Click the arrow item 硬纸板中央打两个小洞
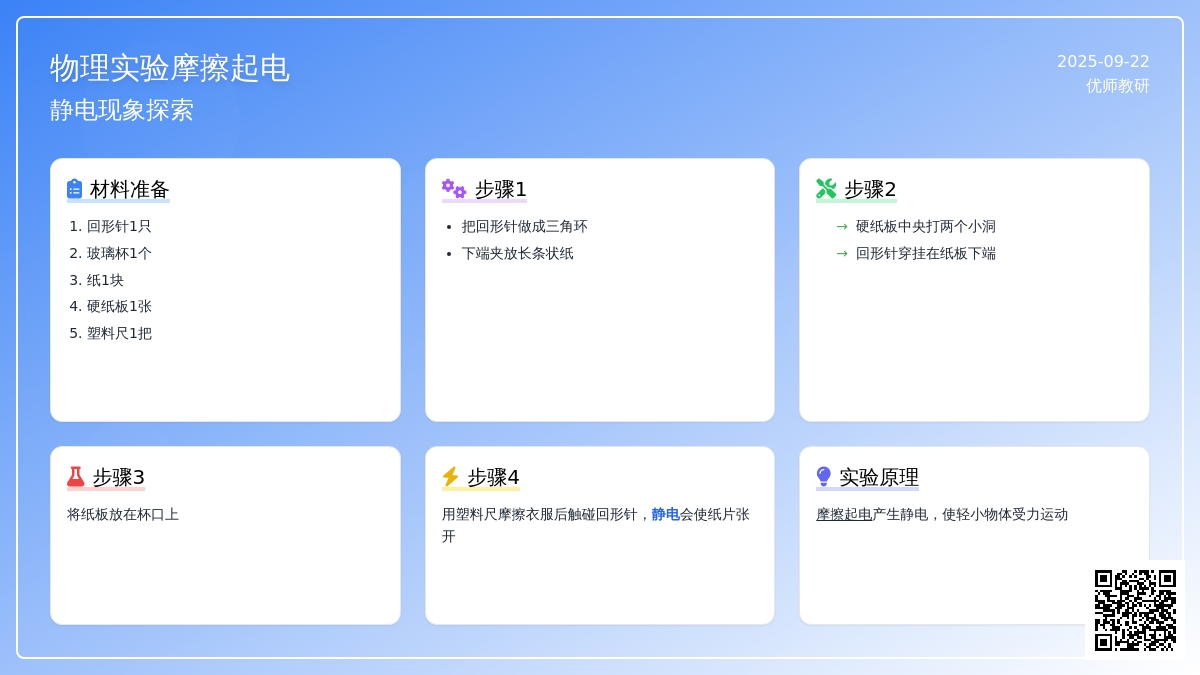1200x675 pixels. (x=925, y=226)
